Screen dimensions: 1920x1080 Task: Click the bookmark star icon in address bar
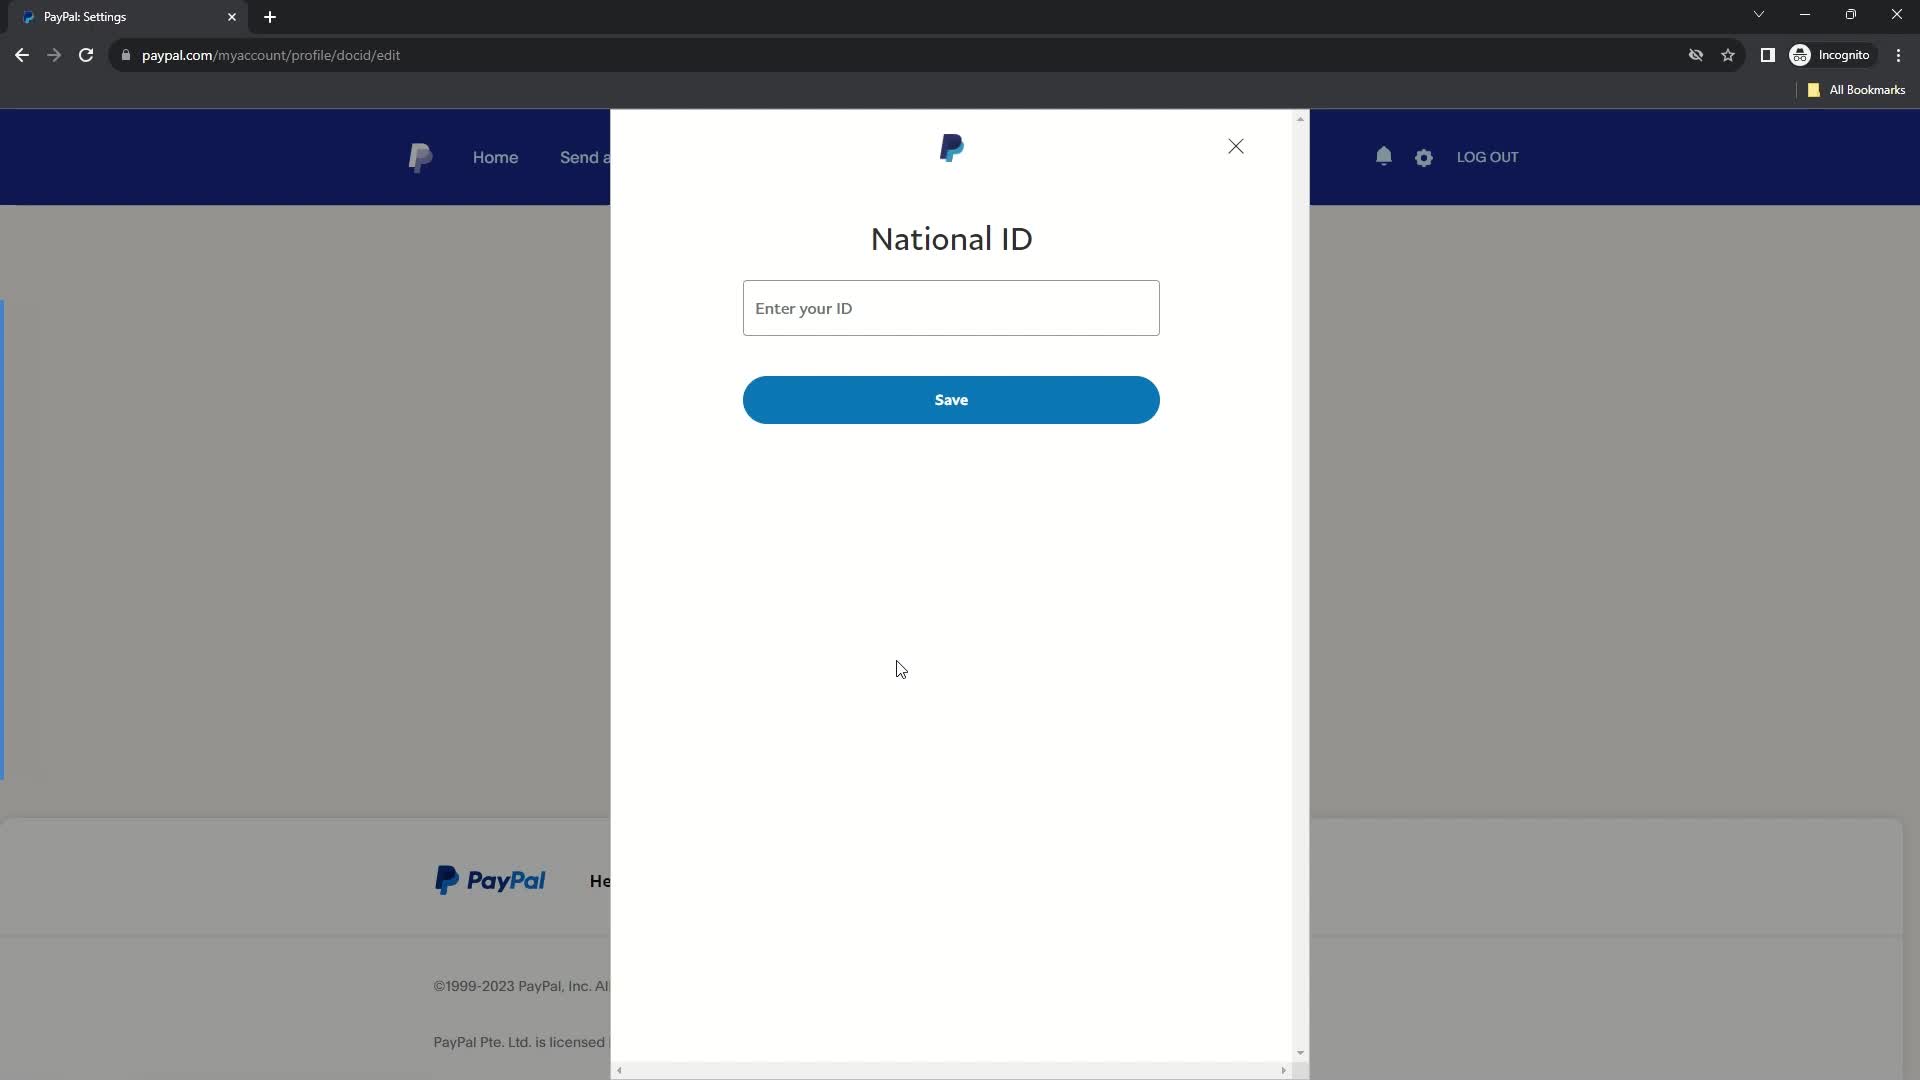(1729, 55)
